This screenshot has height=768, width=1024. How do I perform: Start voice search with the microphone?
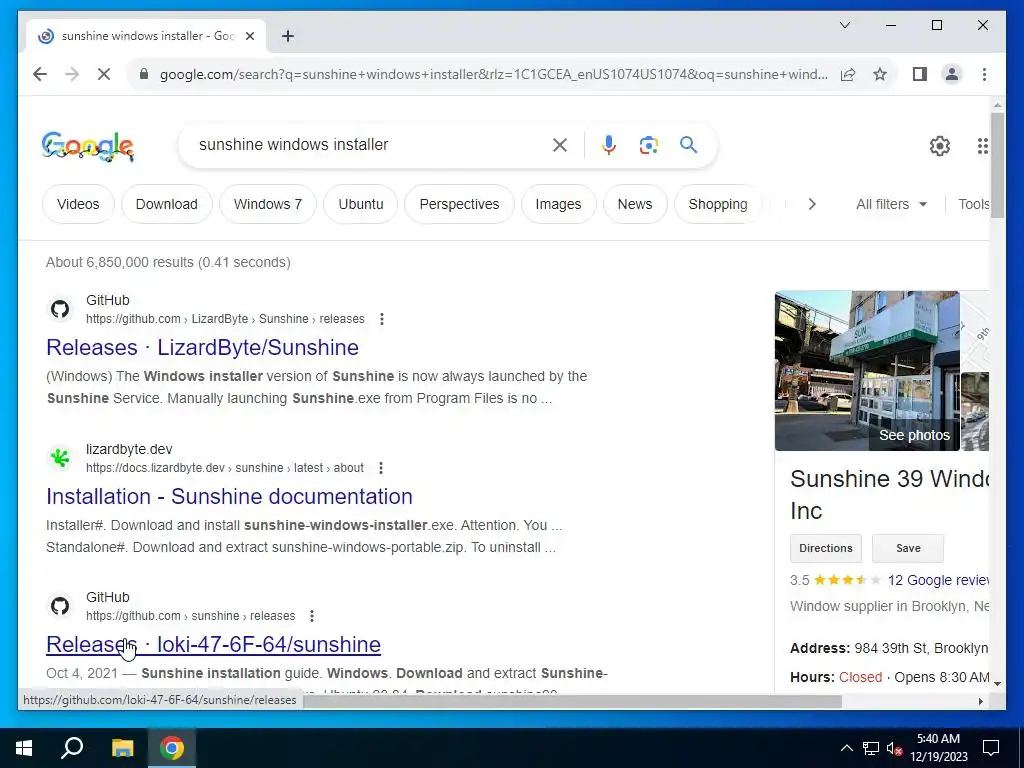pyautogui.click(x=609, y=145)
